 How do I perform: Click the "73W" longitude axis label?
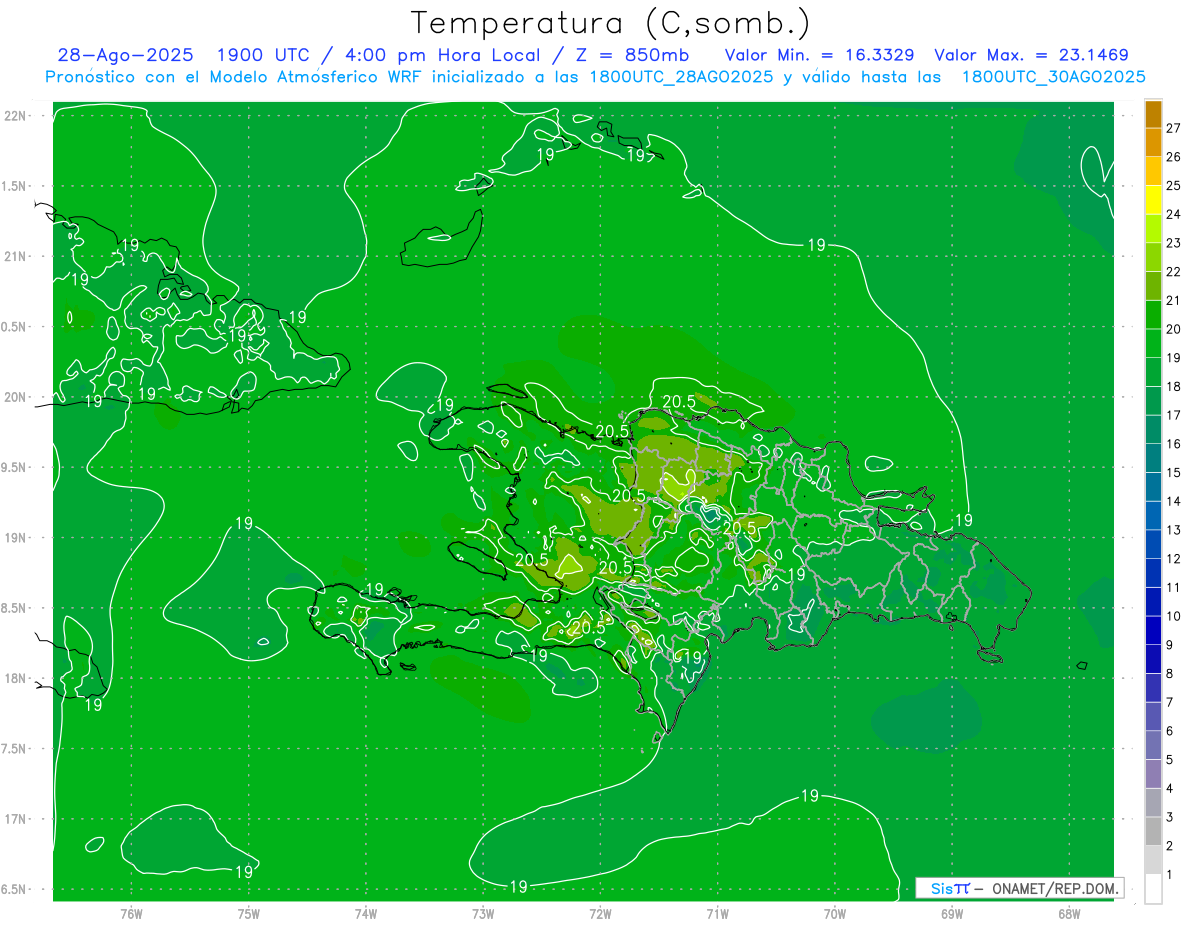click(x=483, y=913)
